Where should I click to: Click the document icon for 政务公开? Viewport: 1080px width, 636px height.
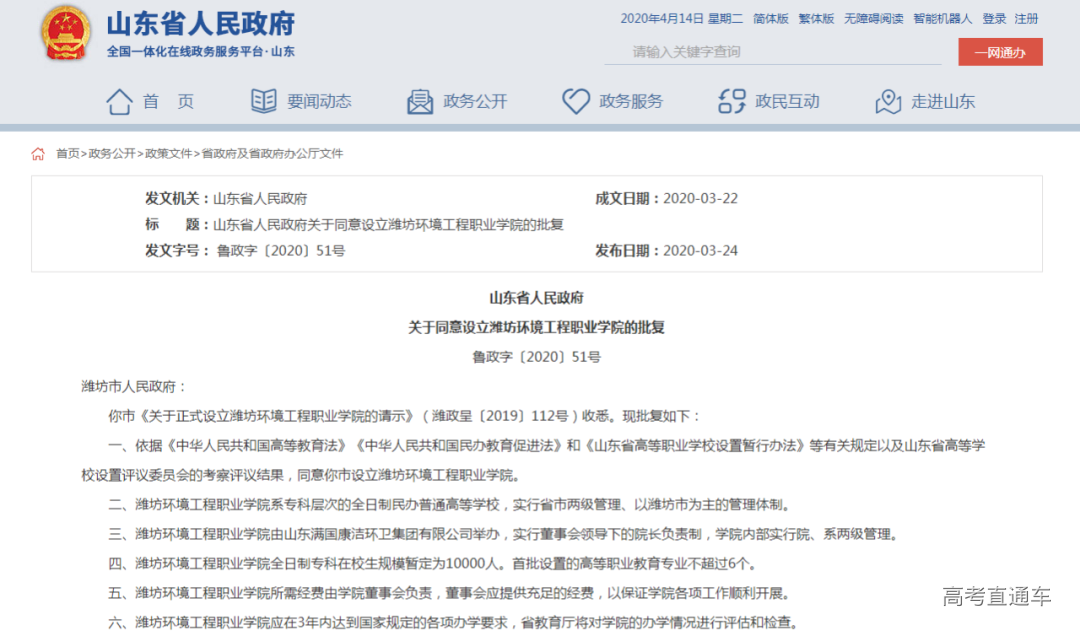tap(420, 101)
